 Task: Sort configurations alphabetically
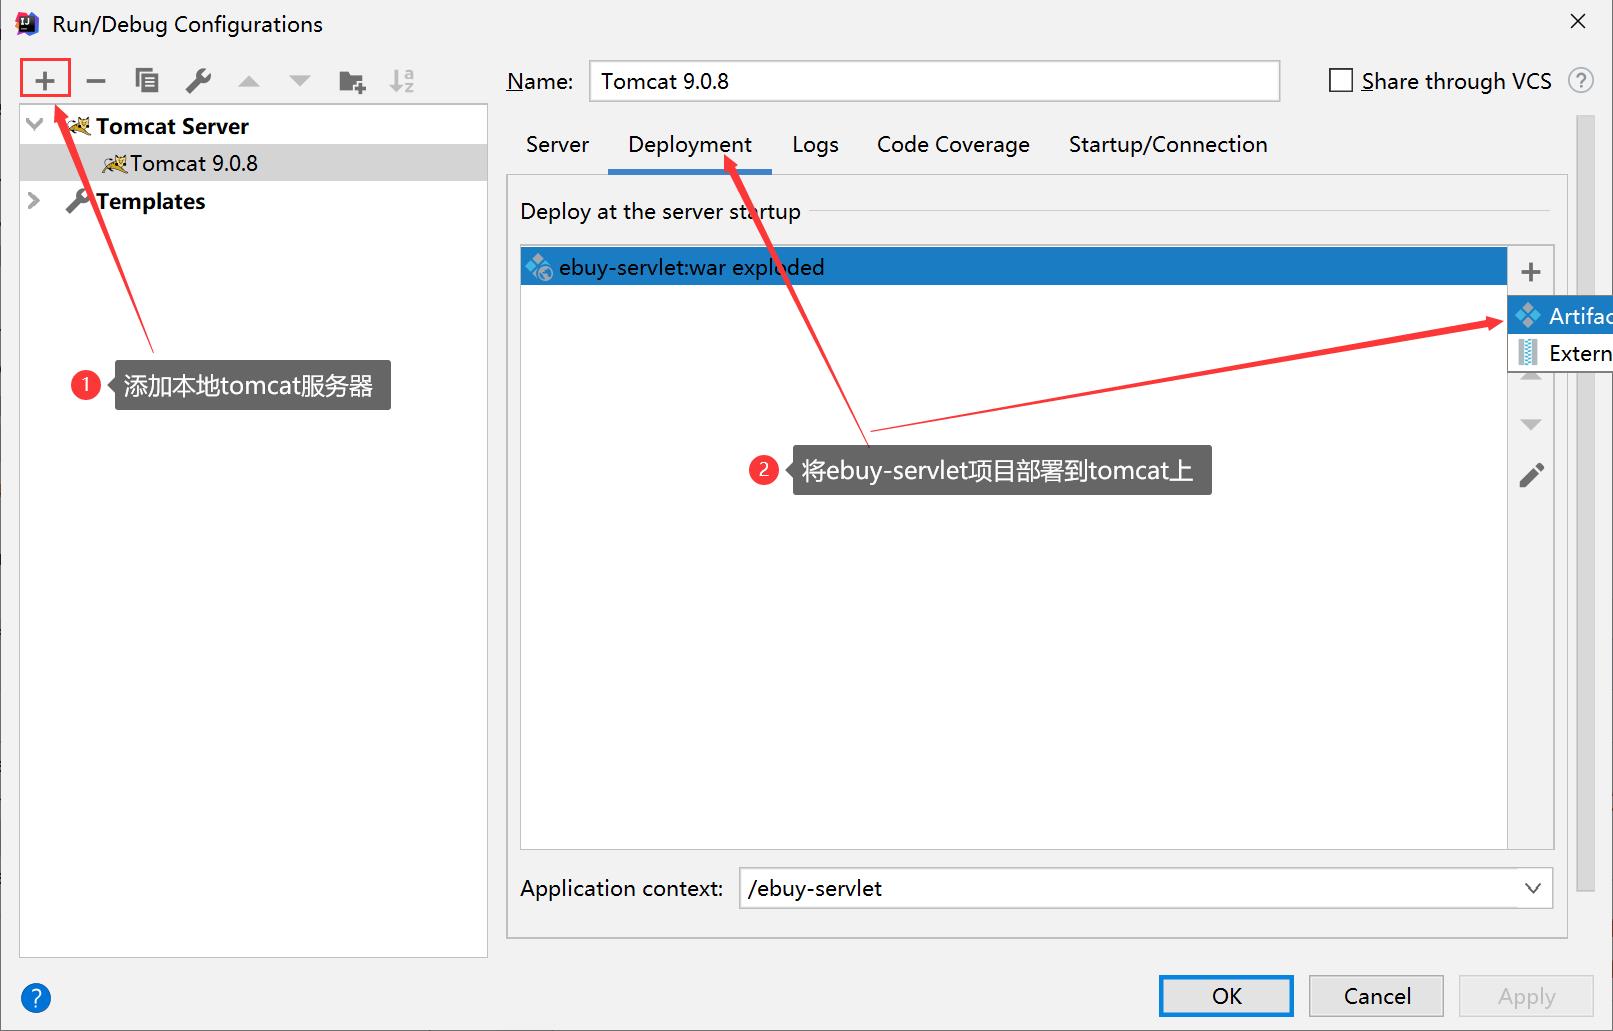[x=402, y=81]
